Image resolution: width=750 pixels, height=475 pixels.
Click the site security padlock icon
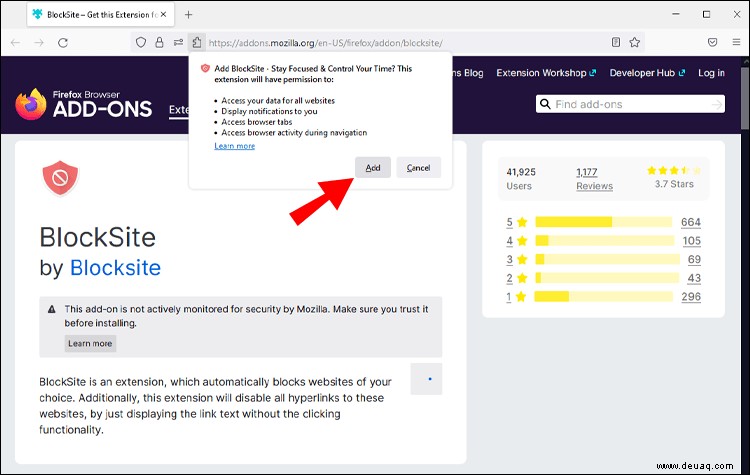click(159, 43)
